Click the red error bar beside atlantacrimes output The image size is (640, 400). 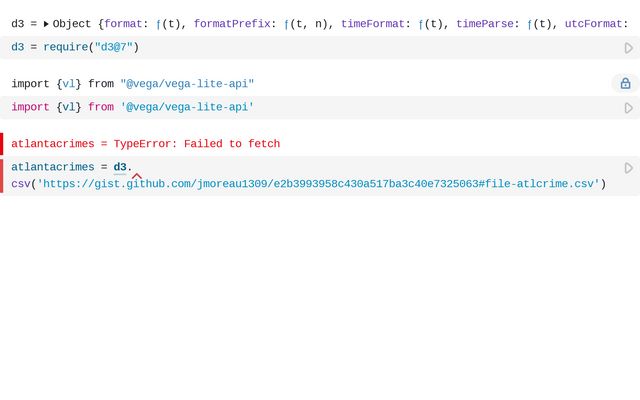[2, 144]
